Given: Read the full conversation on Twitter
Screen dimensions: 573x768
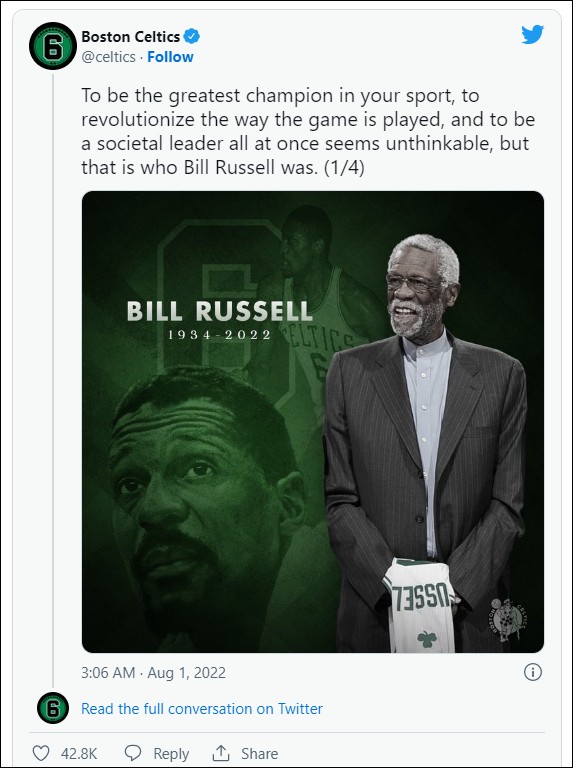Looking at the screenshot, I should click(x=202, y=709).
